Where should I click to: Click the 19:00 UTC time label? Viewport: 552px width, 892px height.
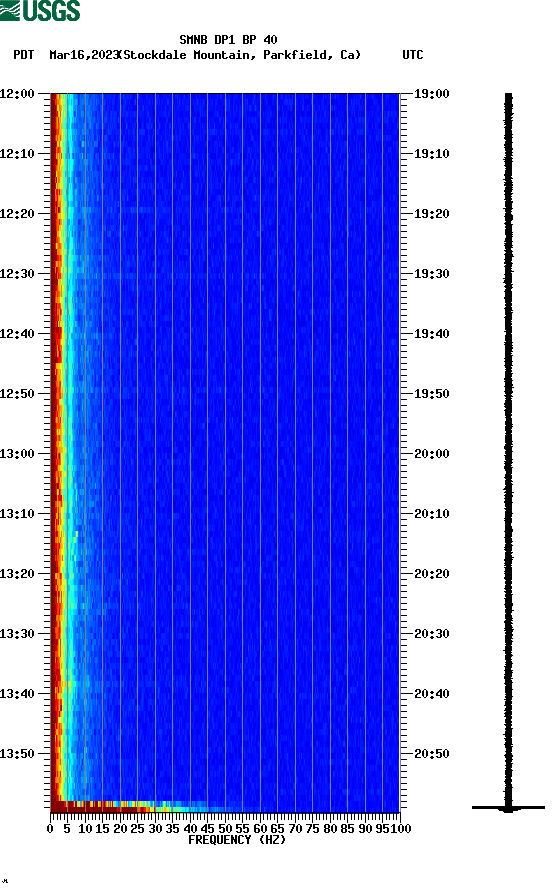pyautogui.click(x=431, y=94)
